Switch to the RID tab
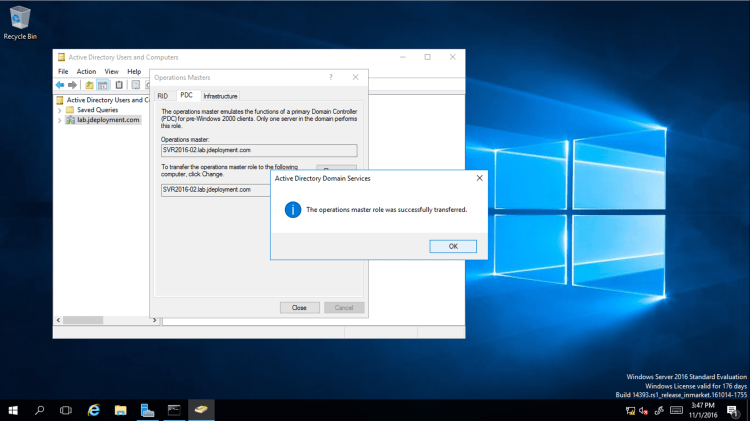Screen dimensions: 750x421 pos(163,95)
